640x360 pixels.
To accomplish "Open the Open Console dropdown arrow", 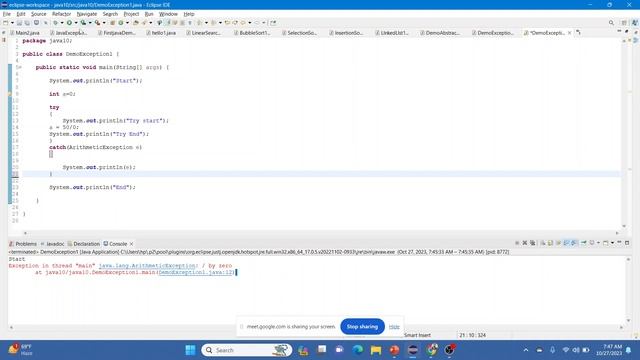I will pyautogui.click(x=612, y=243).
